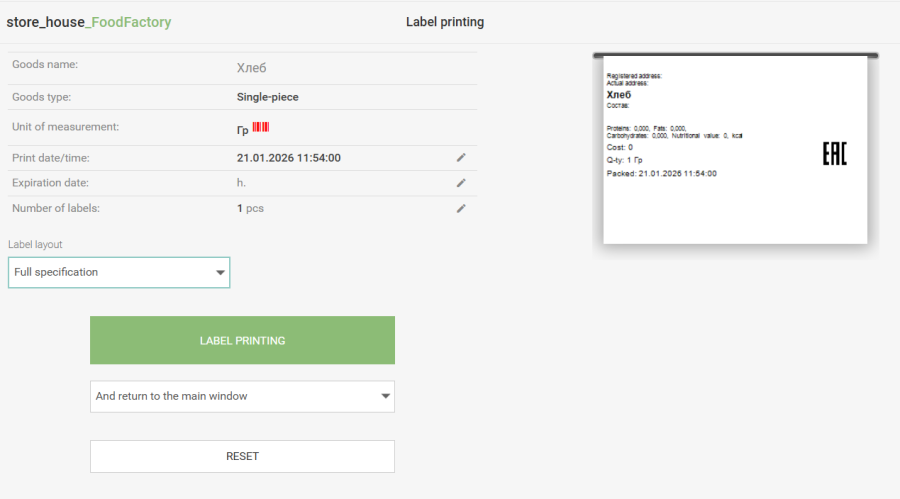The width and height of the screenshot is (900, 499).
Task: Click the Goods name field showing Хлеб
Action: coord(252,68)
